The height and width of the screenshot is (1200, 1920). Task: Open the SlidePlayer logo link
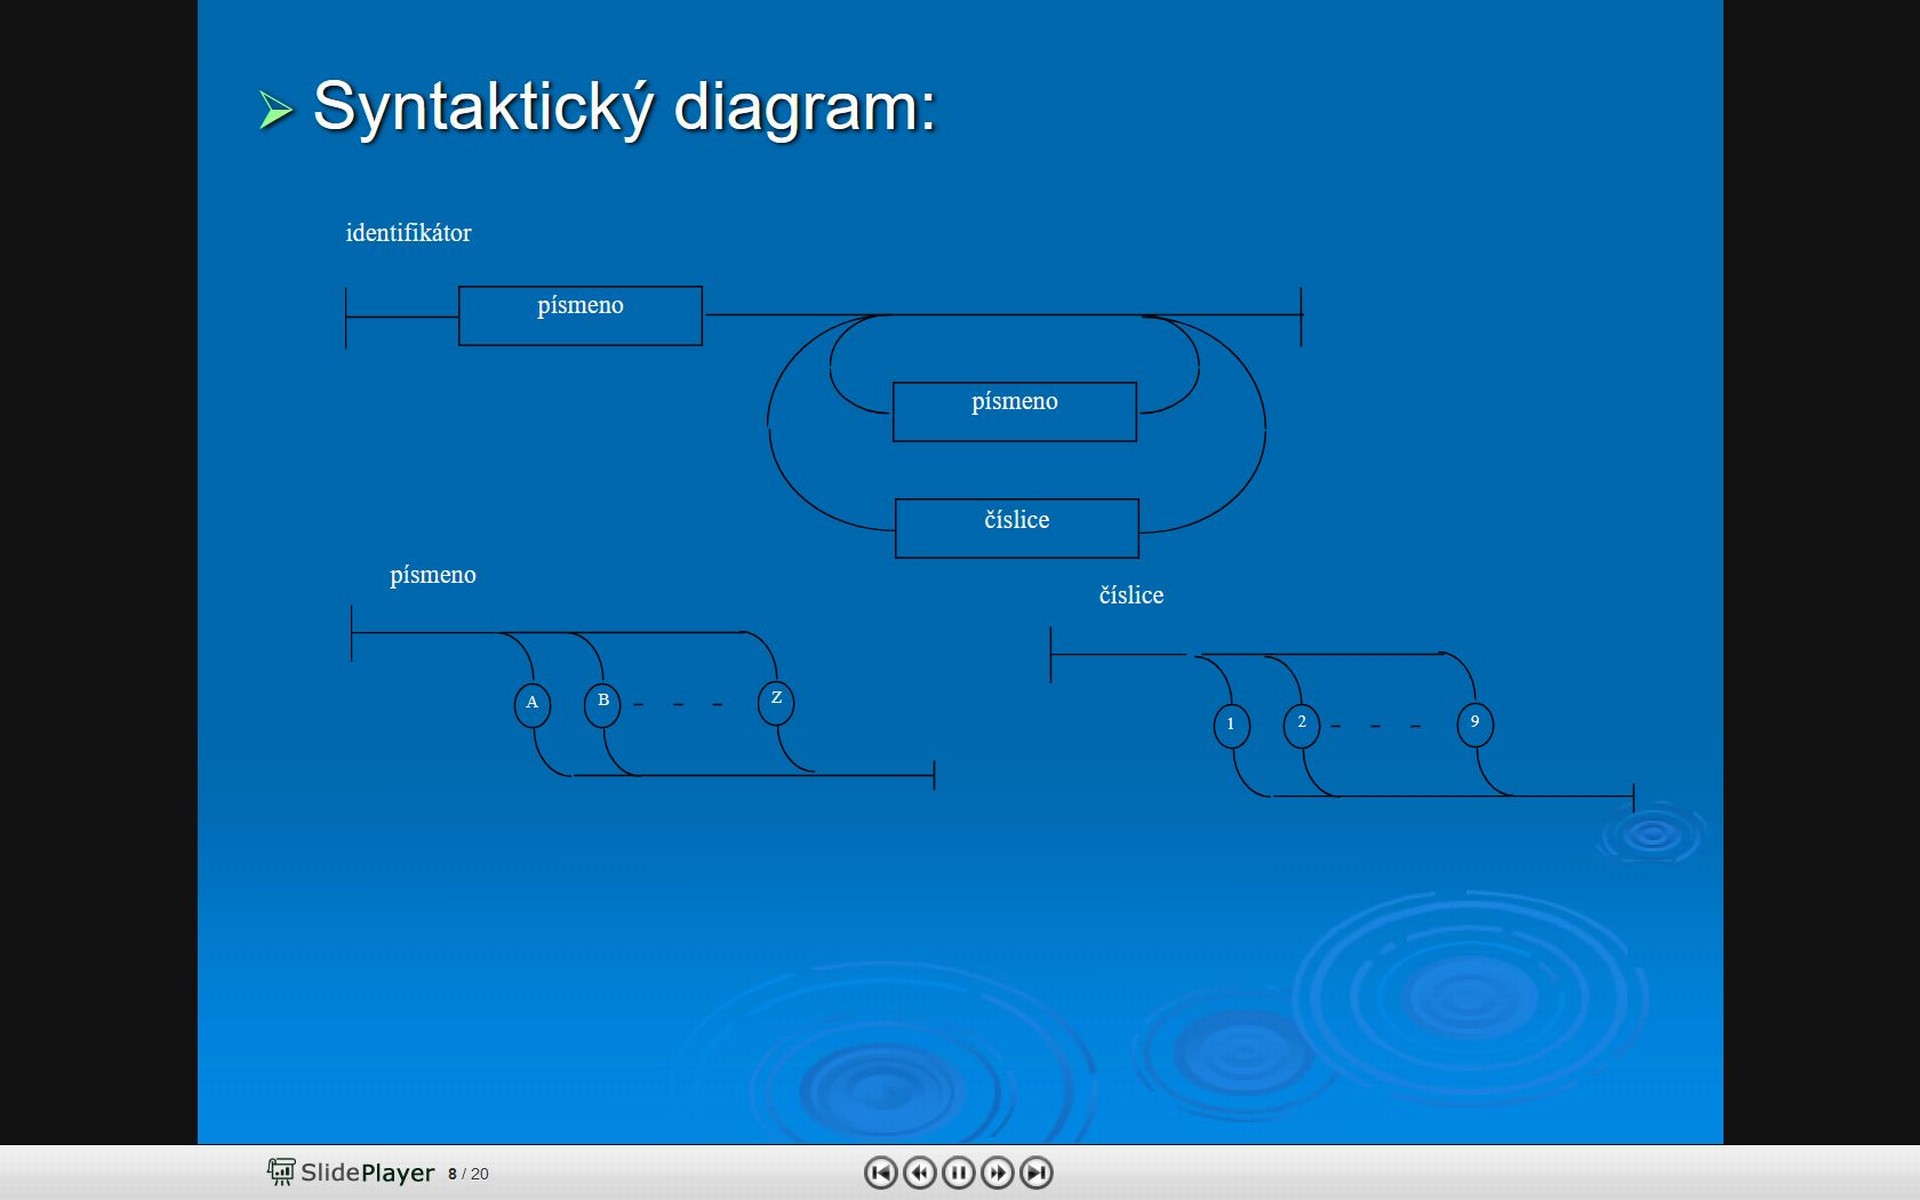(x=350, y=1172)
